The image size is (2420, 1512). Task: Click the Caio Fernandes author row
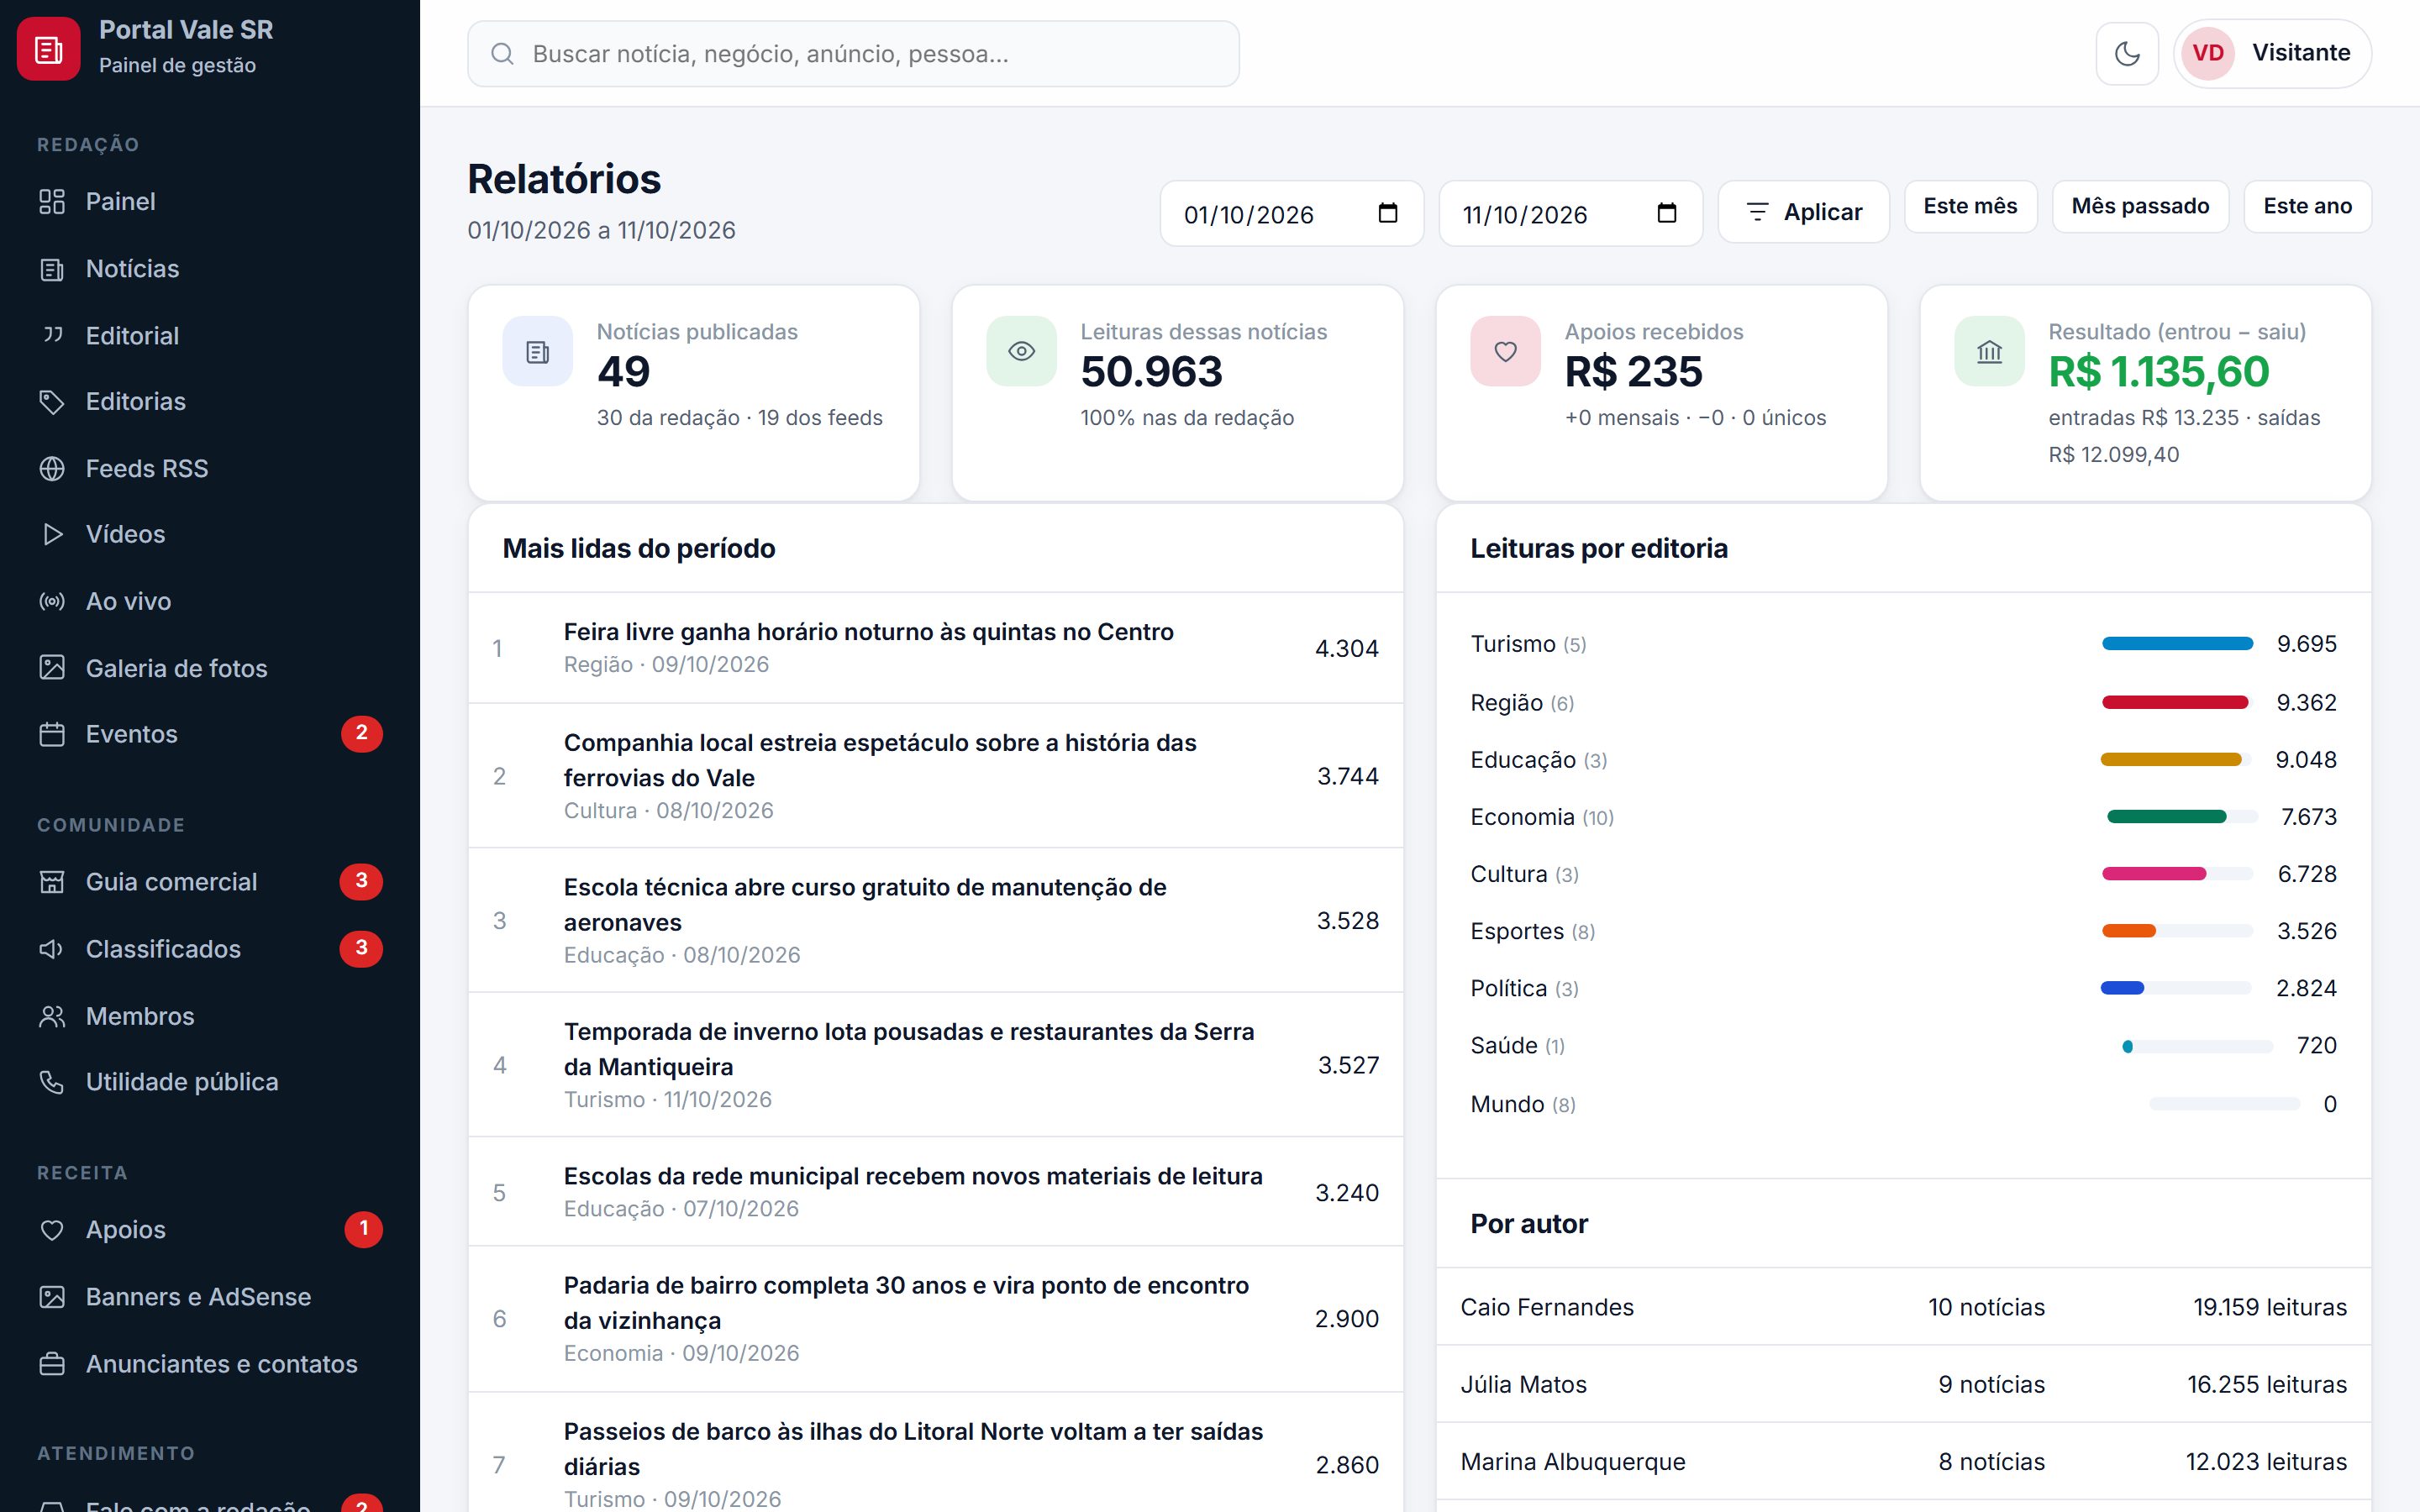pyautogui.click(x=1903, y=1307)
